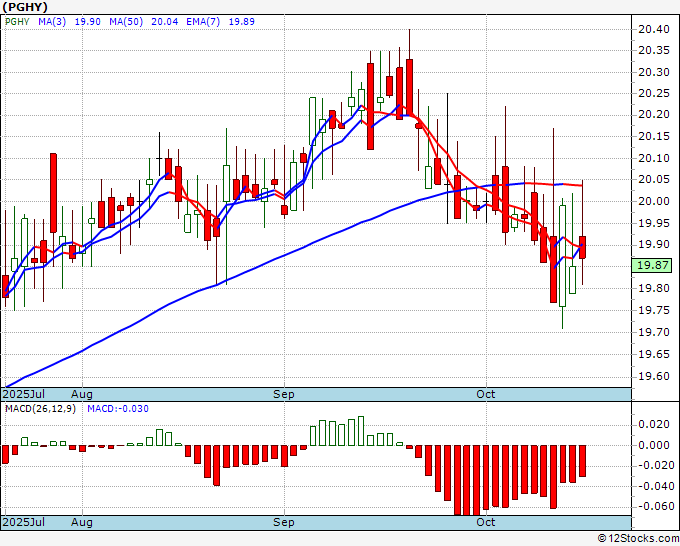Viewport: 680px width, 546px height.
Task: Click the MACD(26,12,9) indicator label
Action: point(40,409)
